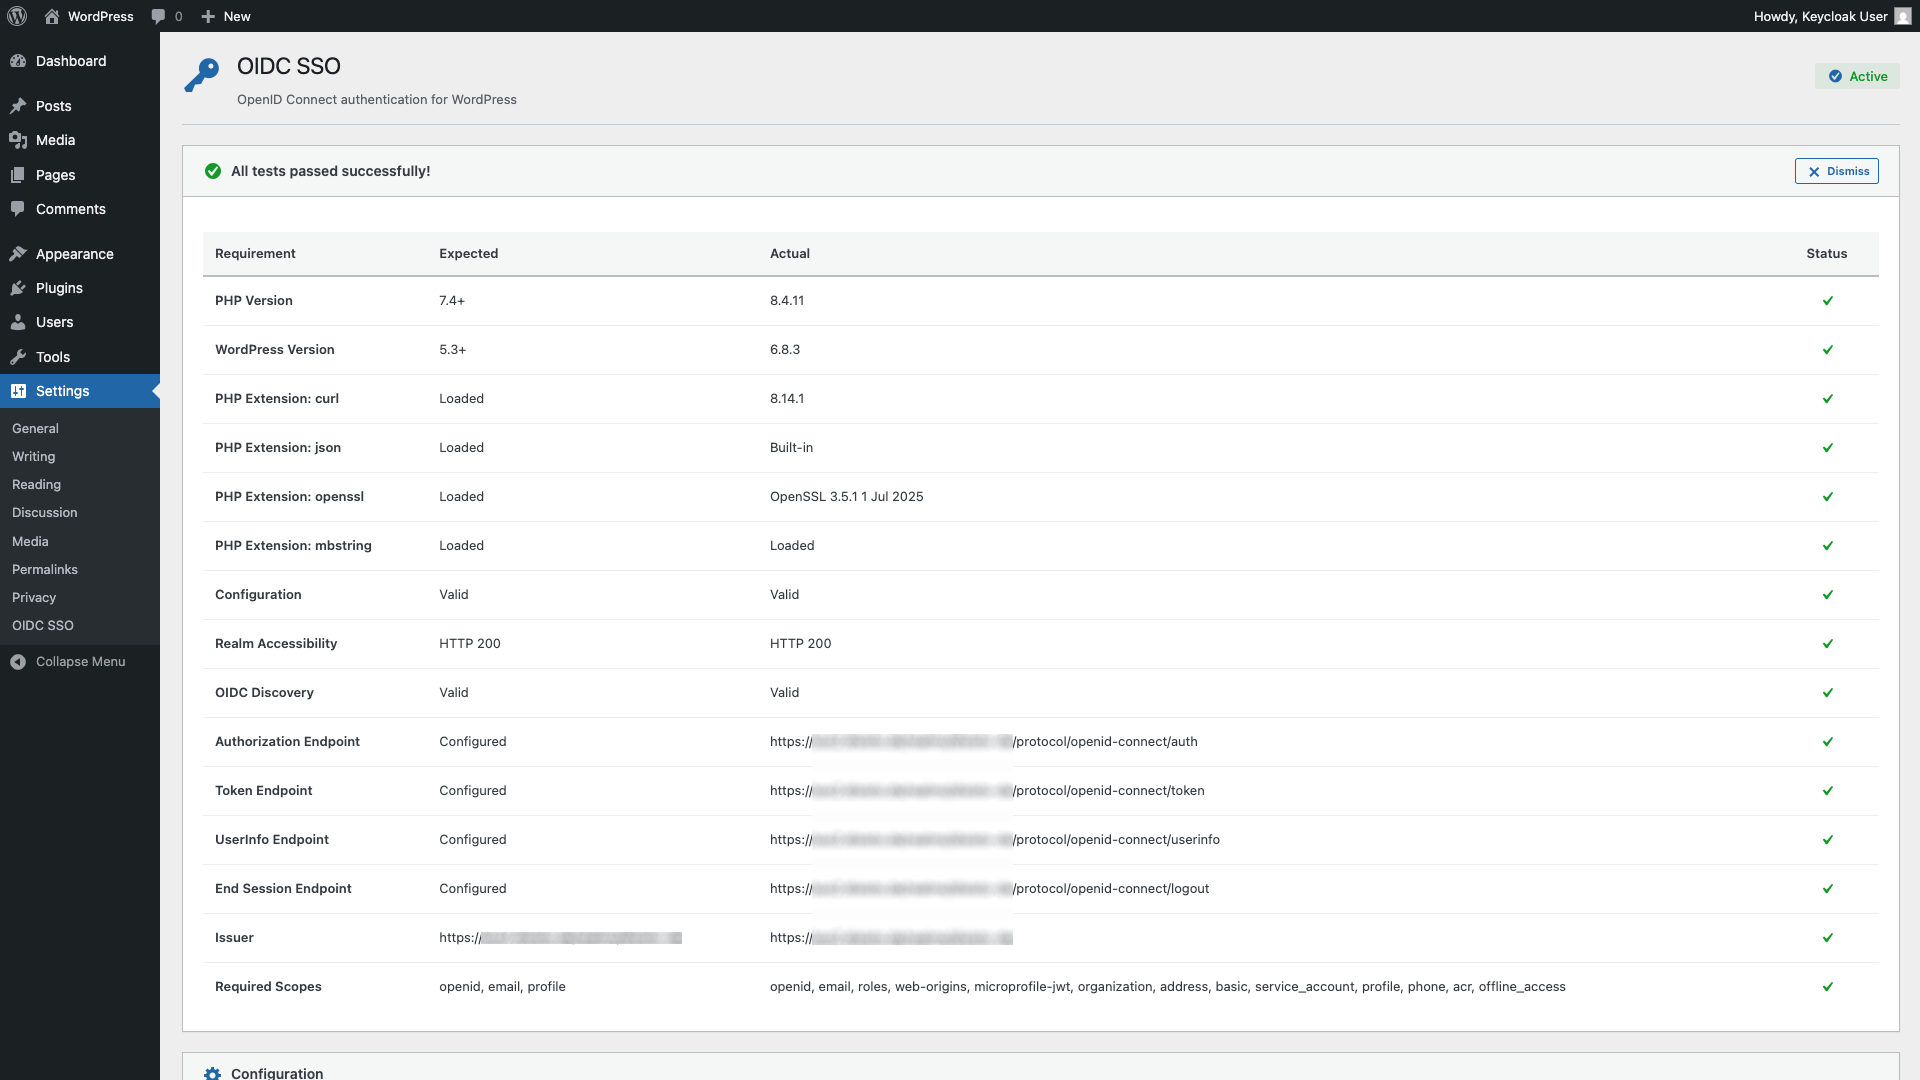Open the Dashboard menu
The image size is (1920, 1080).
coord(80,61)
